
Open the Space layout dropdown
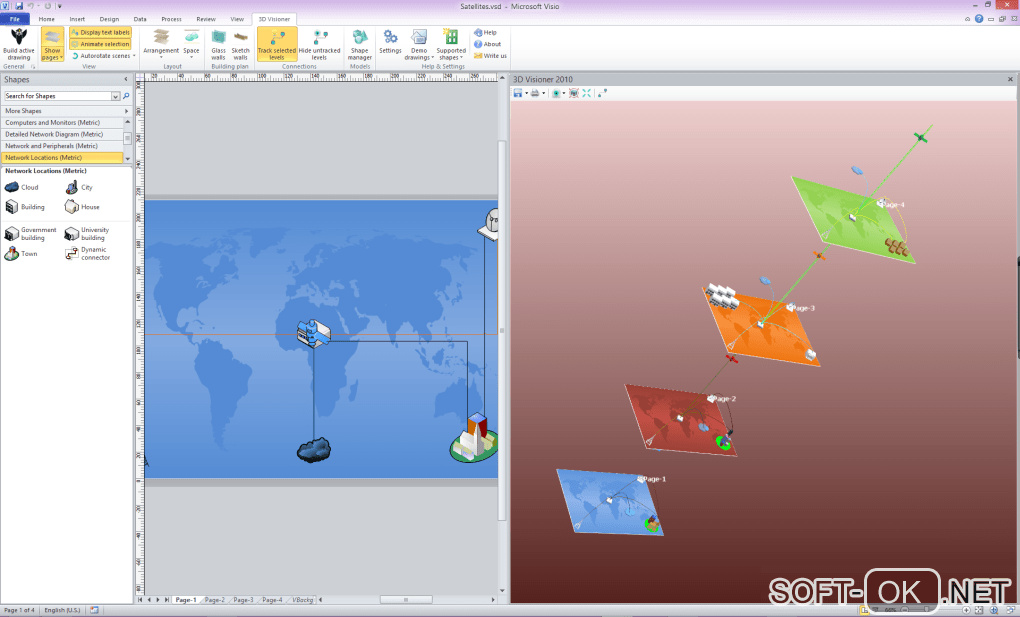coord(191,44)
